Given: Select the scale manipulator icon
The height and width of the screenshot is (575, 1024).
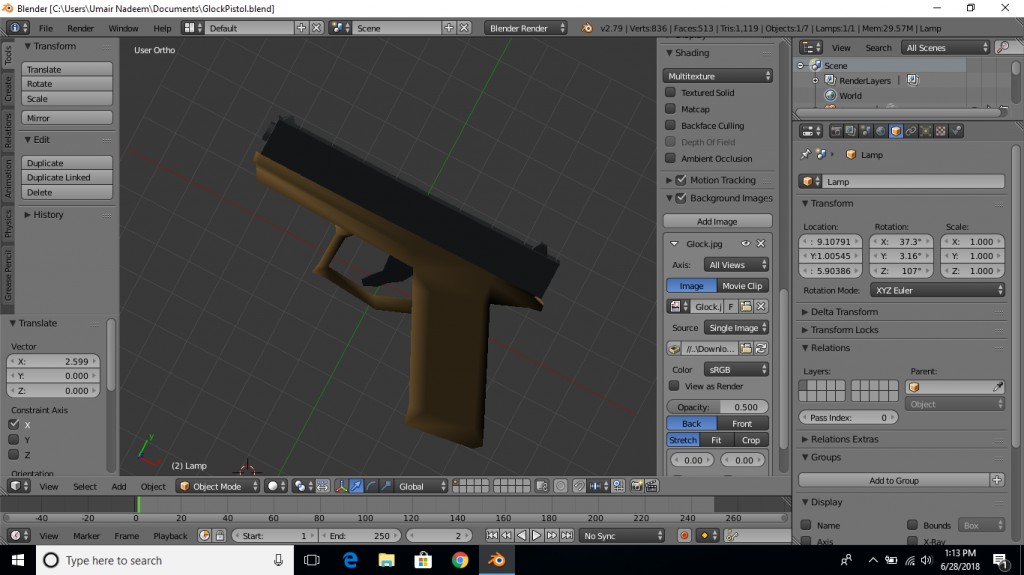Looking at the screenshot, I should (386, 486).
